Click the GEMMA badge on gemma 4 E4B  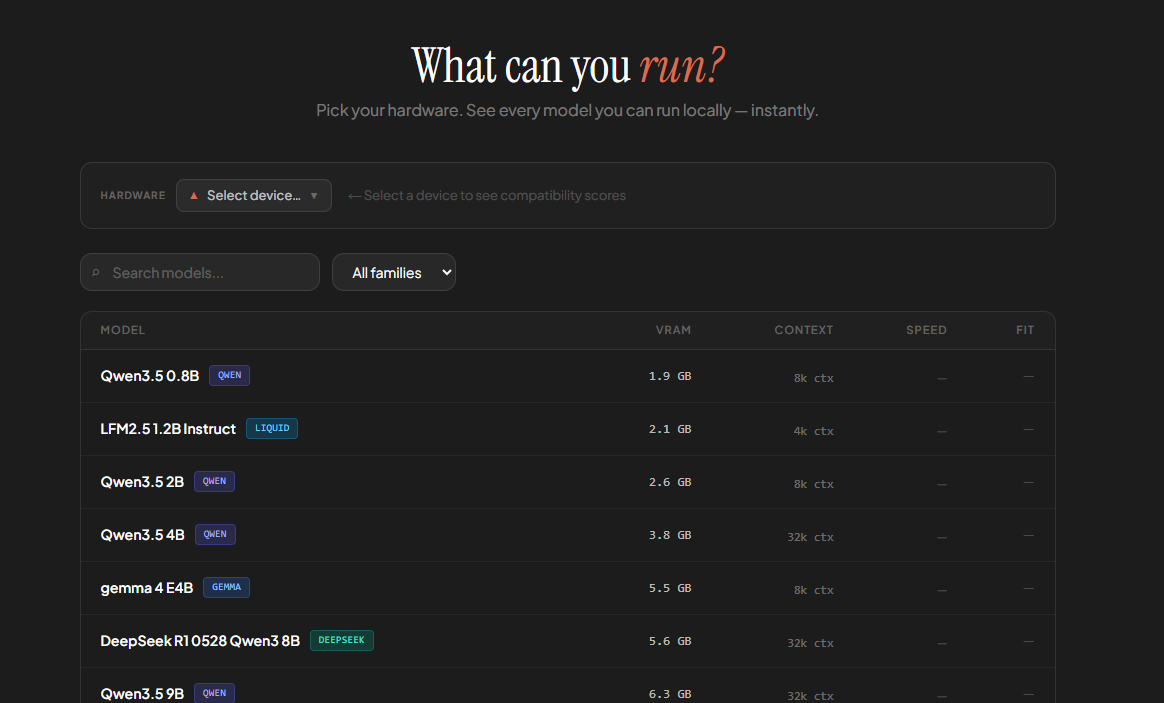(226, 587)
